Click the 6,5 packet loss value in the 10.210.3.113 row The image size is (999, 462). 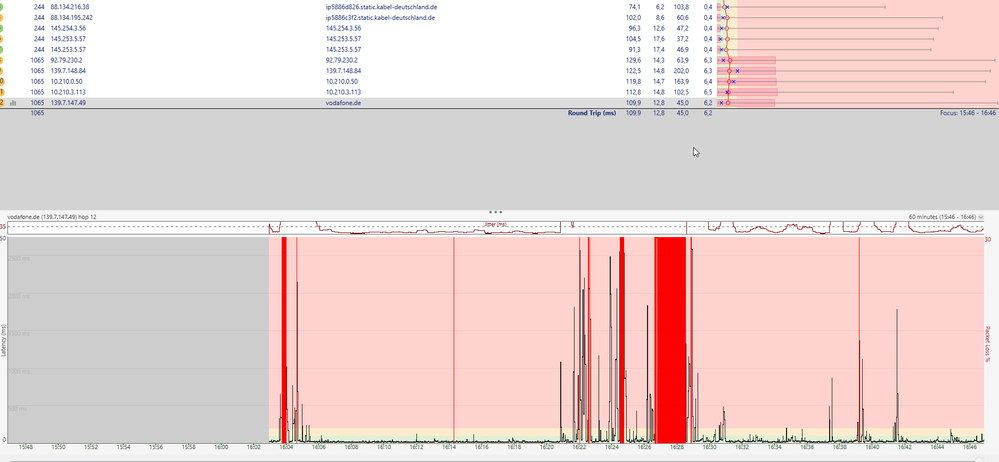(707, 92)
